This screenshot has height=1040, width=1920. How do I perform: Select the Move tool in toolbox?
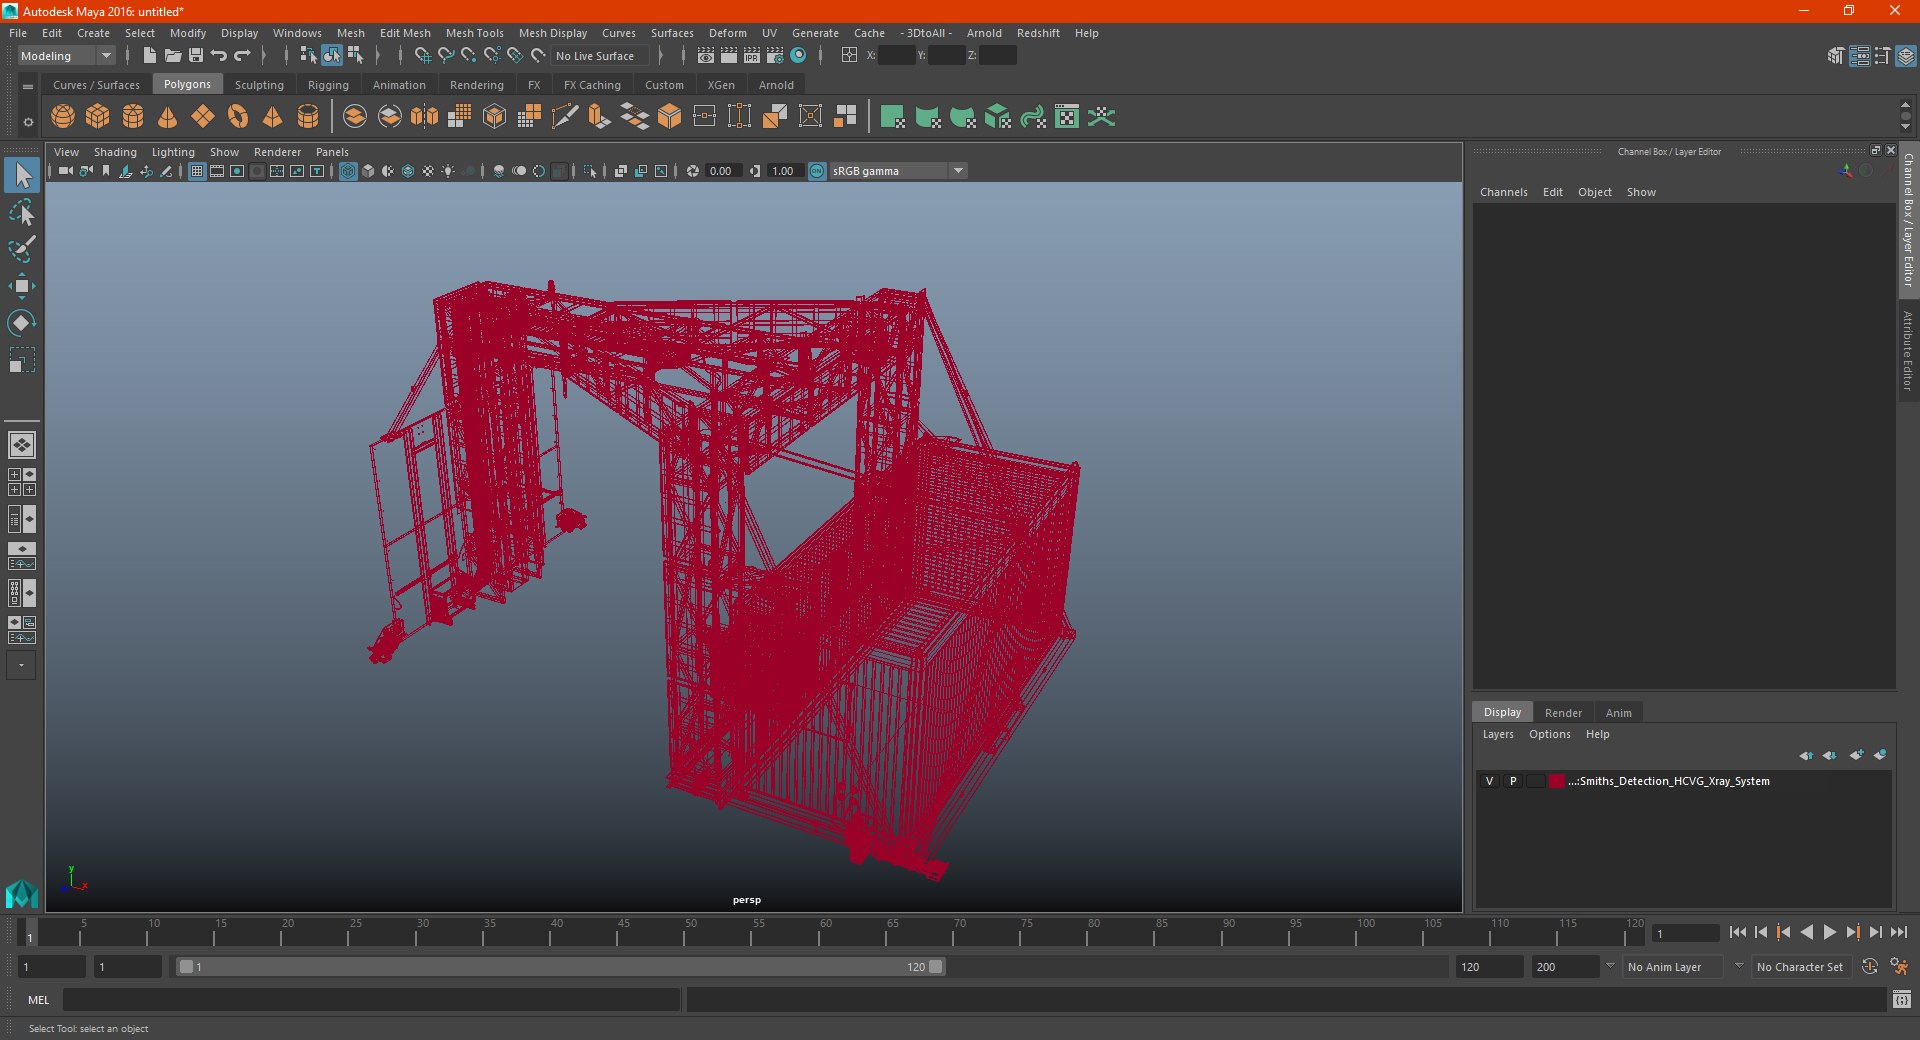click(x=22, y=286)
